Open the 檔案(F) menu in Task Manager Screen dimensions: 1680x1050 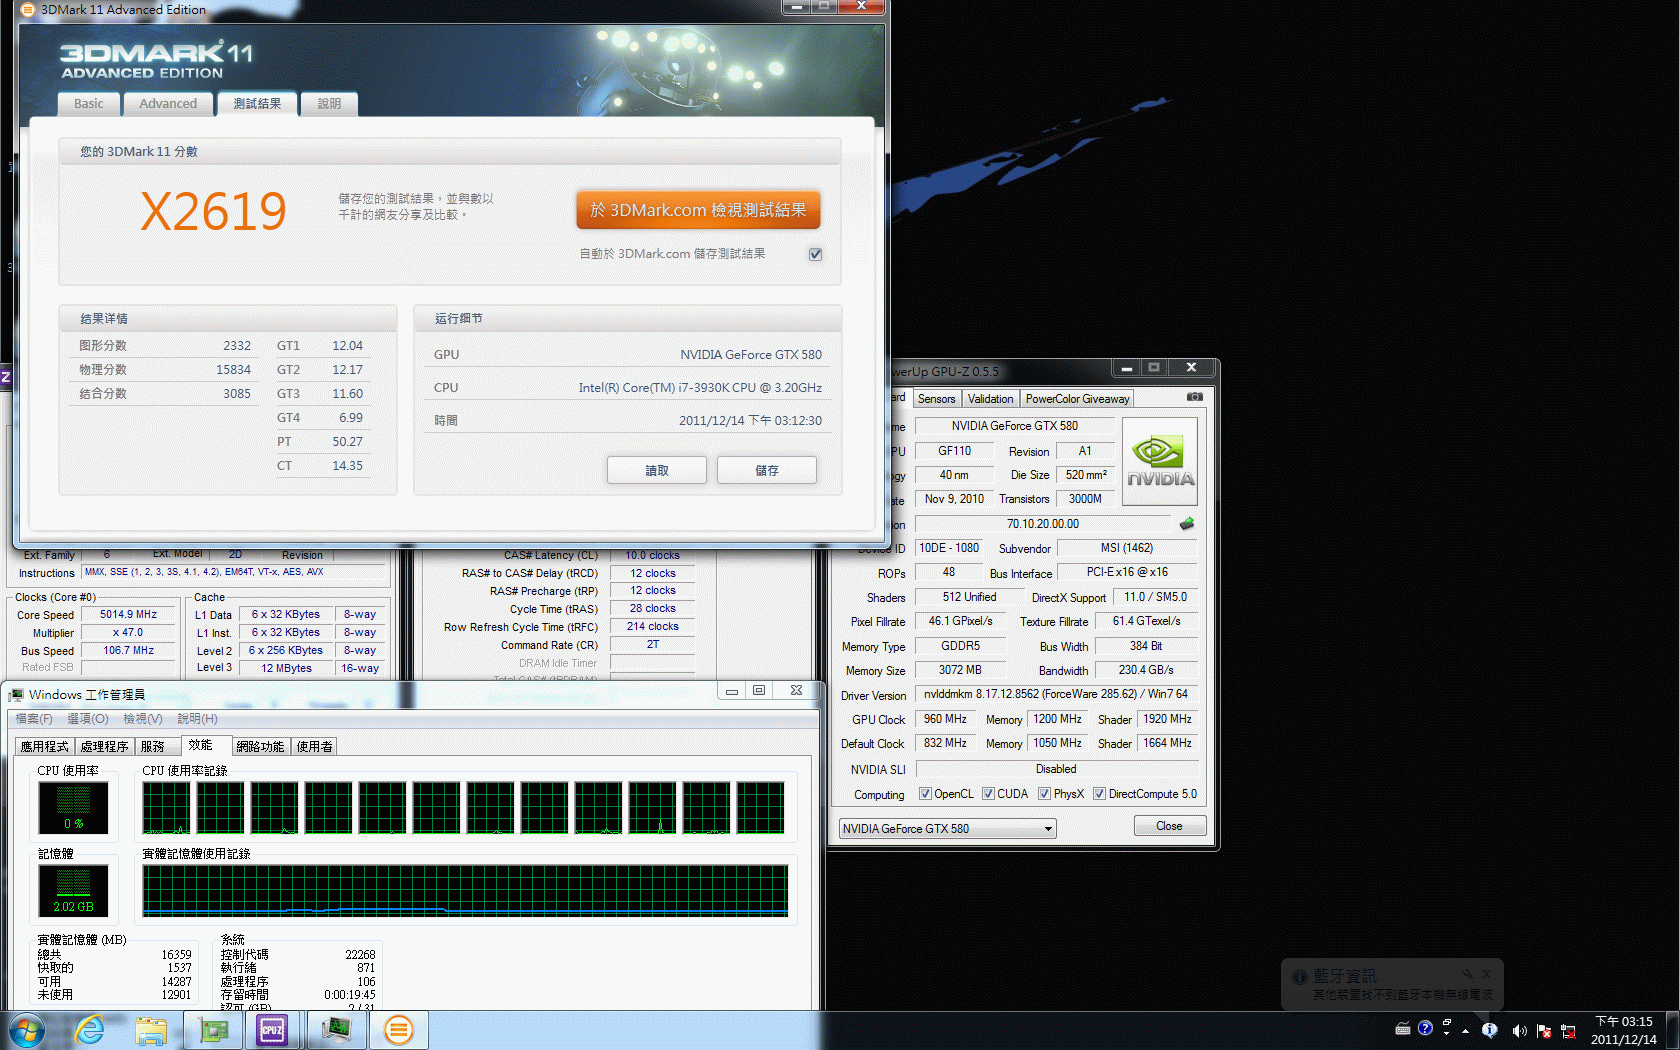[x=34, y=719]
